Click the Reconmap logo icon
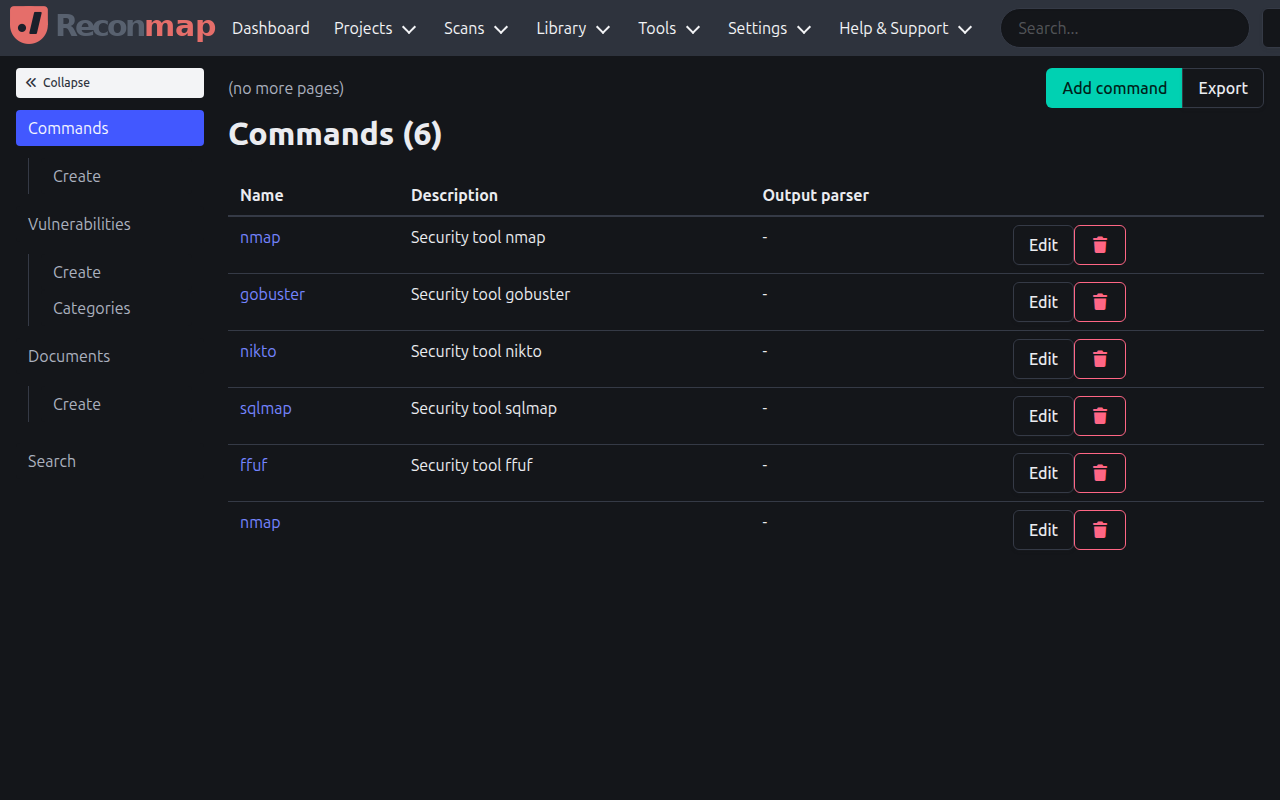The image size is (1280, 800). (x=28, y=27)
